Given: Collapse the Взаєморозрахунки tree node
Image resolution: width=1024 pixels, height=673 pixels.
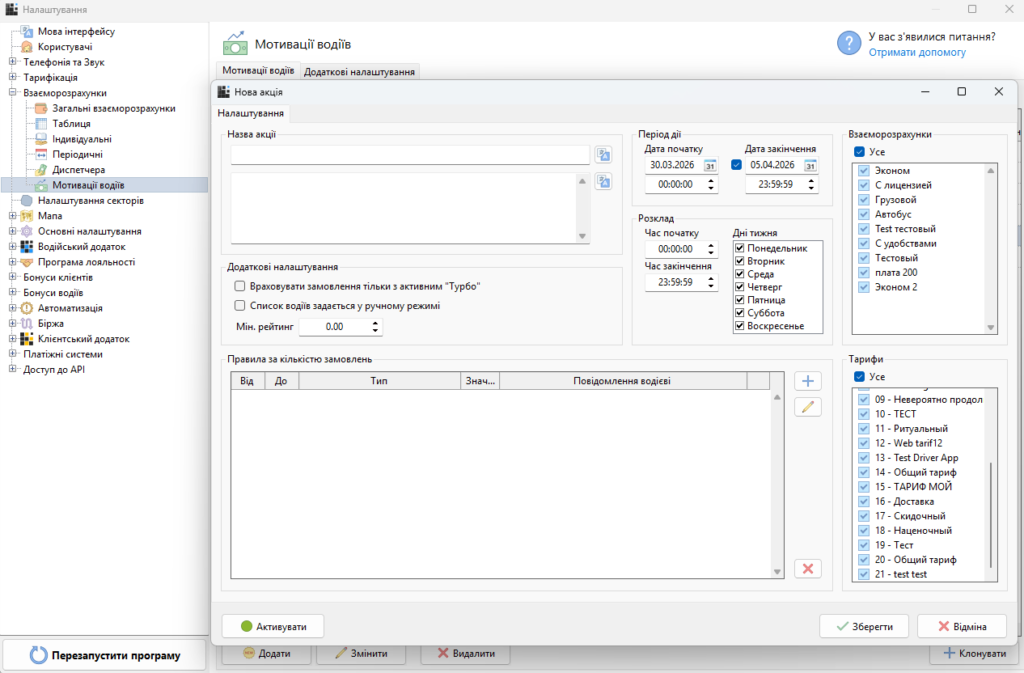Looking at the screenshot, I should [13, 93].
